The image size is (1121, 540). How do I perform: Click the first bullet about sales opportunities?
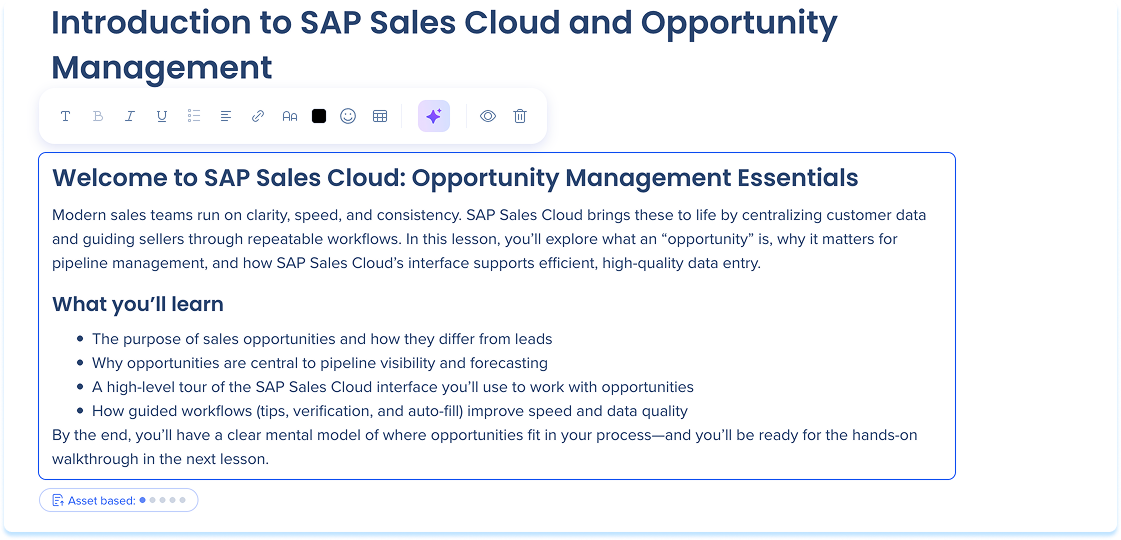click(322, 339)
